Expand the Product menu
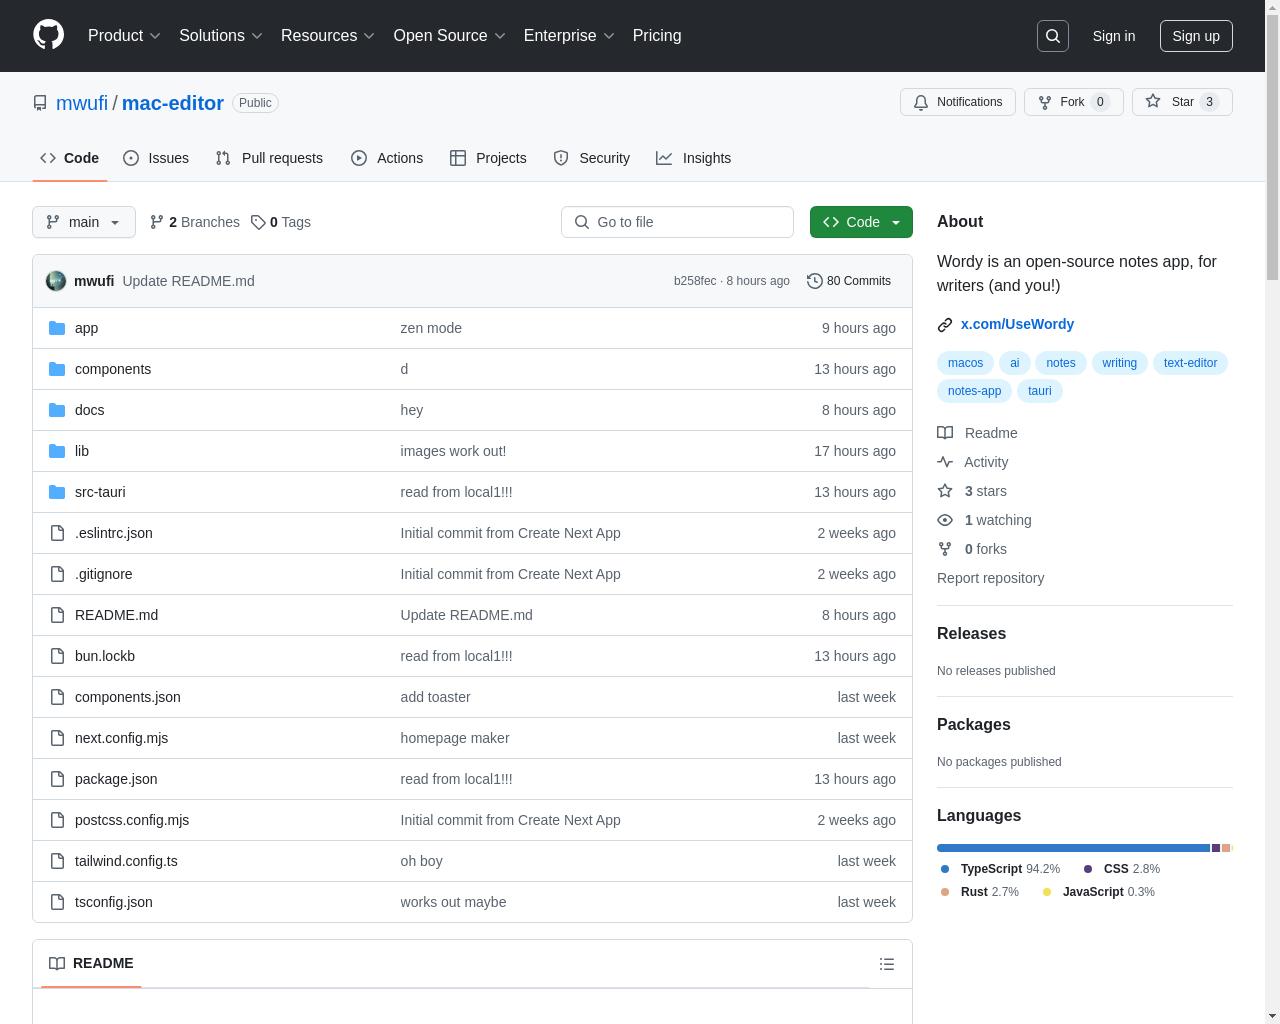This screenshot has height=1024, width=1280. click(x=124, y=35)
